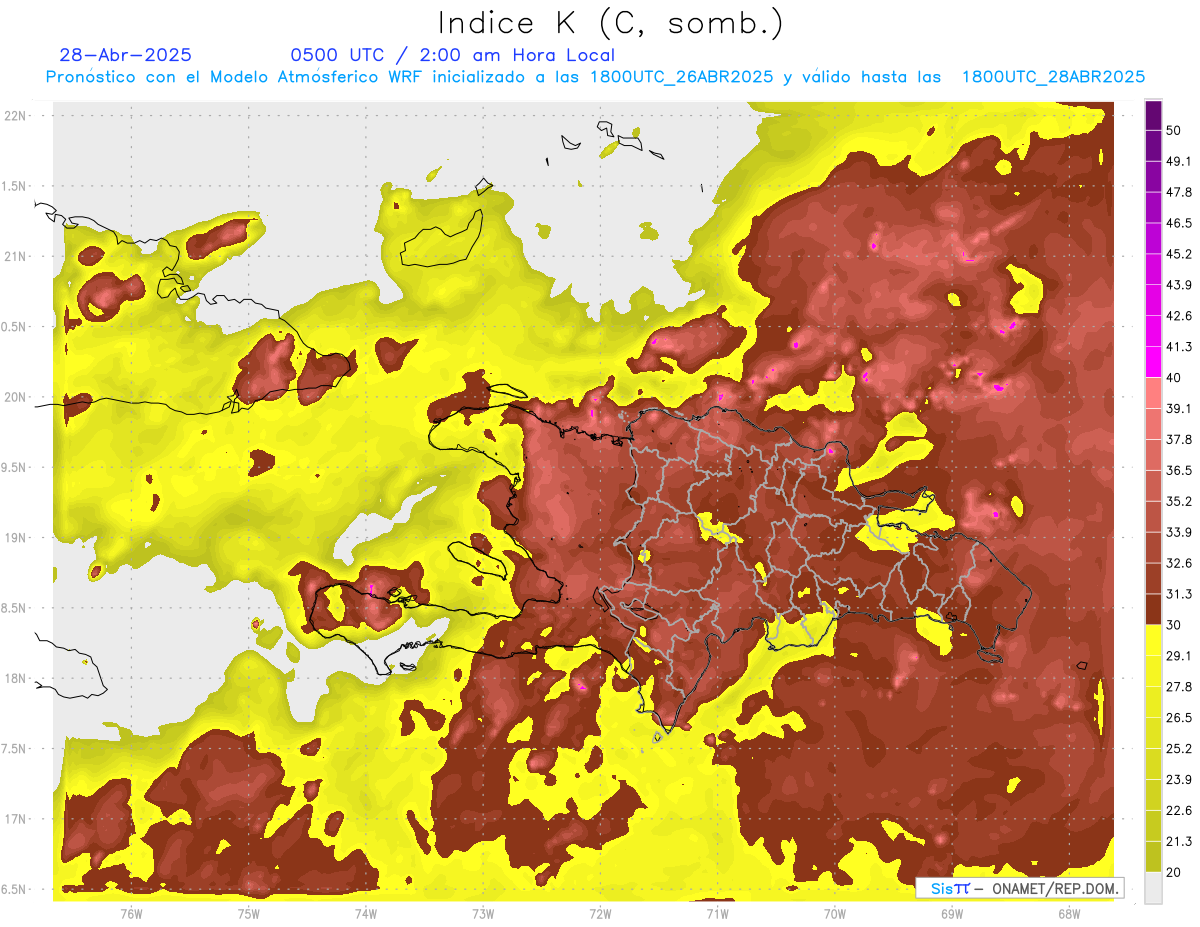This screenshot has width=1200, height=927.
Task: Click the '46.5' color scale value
Action: [x=1179, y=223]
